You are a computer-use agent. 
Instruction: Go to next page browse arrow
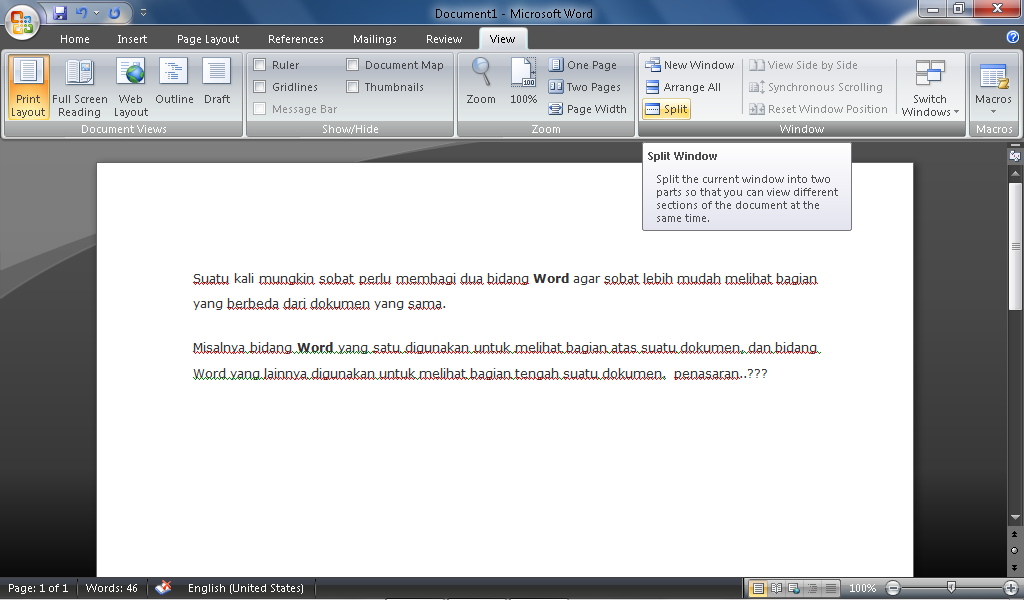pos(1015,567)
